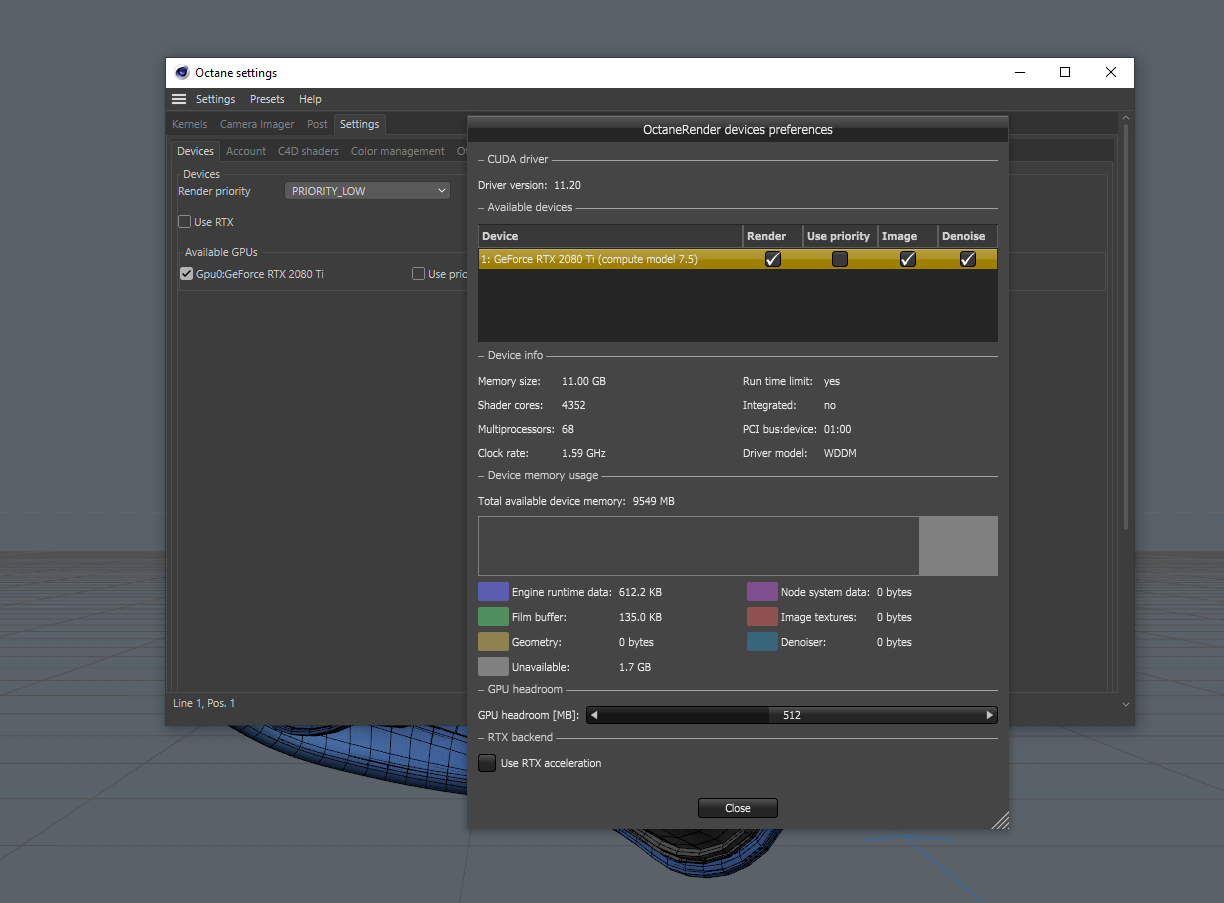
Task: Close the Octane settings window
Action: [x=1111, y=72]
